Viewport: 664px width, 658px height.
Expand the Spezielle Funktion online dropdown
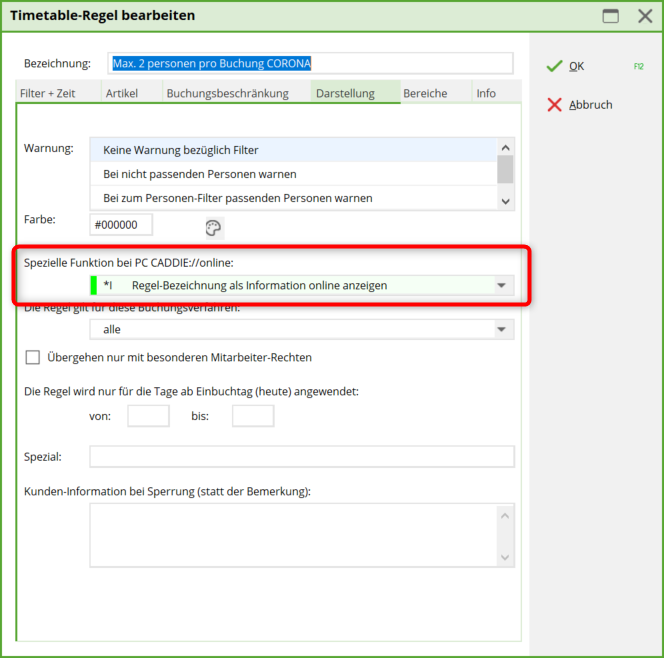point(501,286)
